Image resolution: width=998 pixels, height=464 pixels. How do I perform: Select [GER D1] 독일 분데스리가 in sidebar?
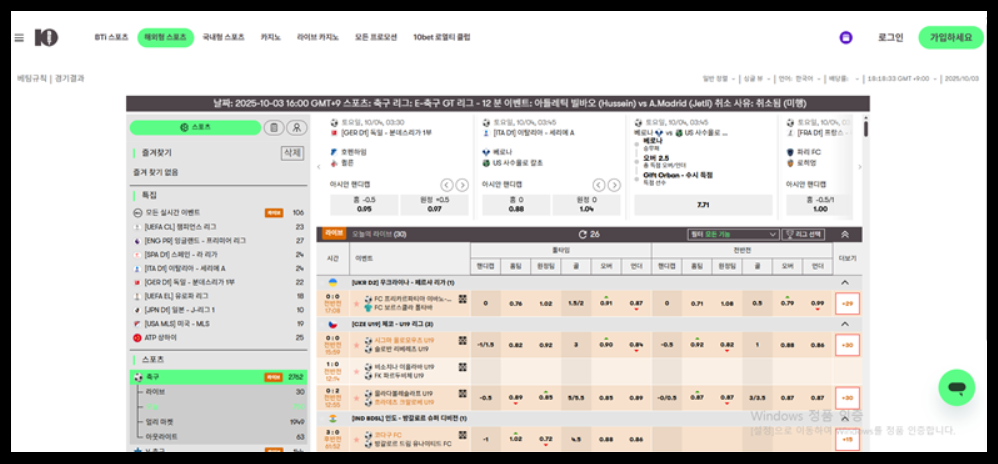[218, 282]
